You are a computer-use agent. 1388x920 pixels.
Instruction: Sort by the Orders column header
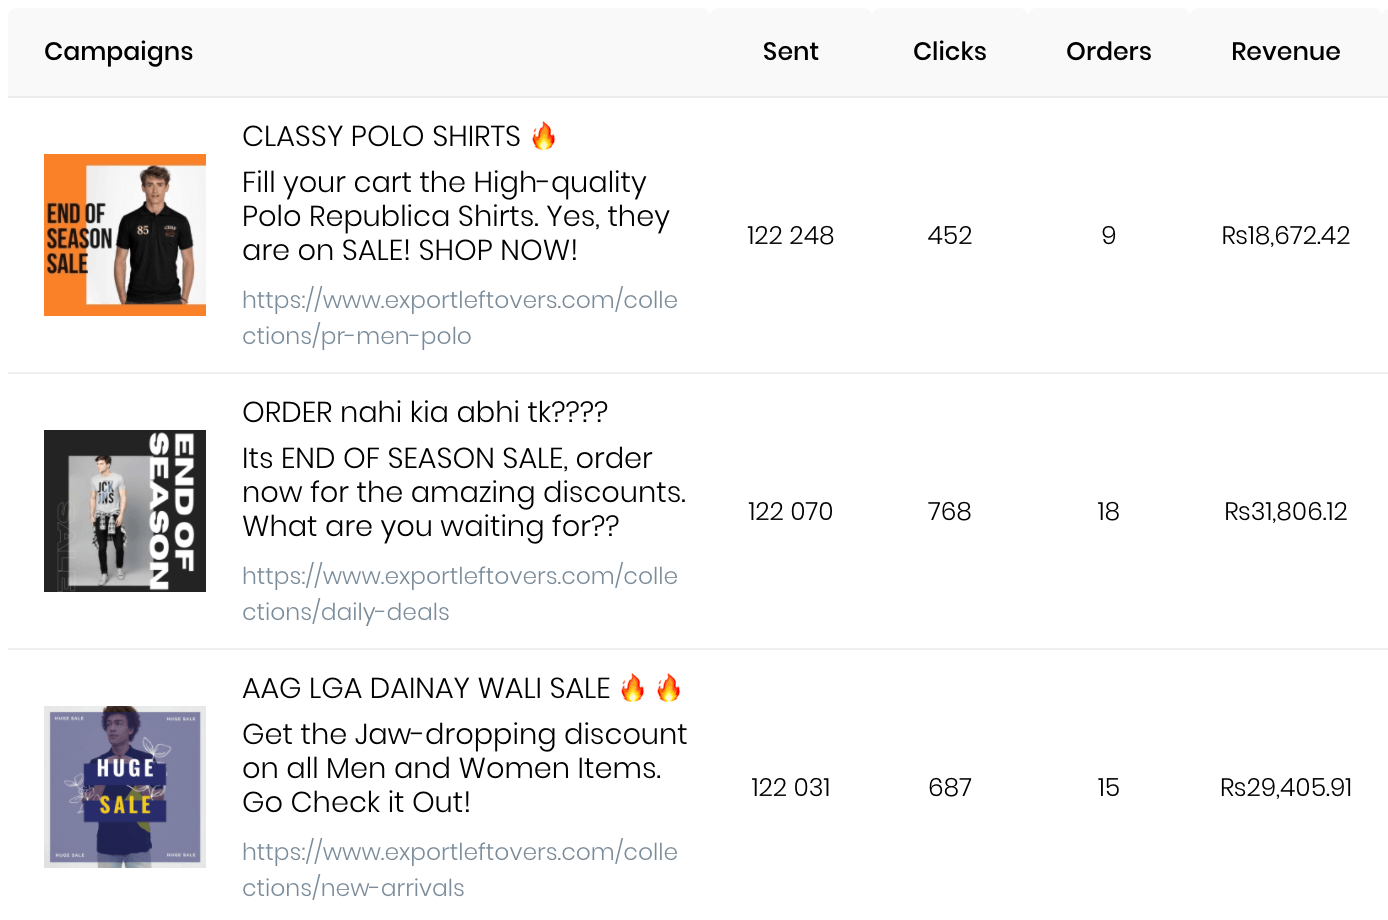pos(1108,51)
